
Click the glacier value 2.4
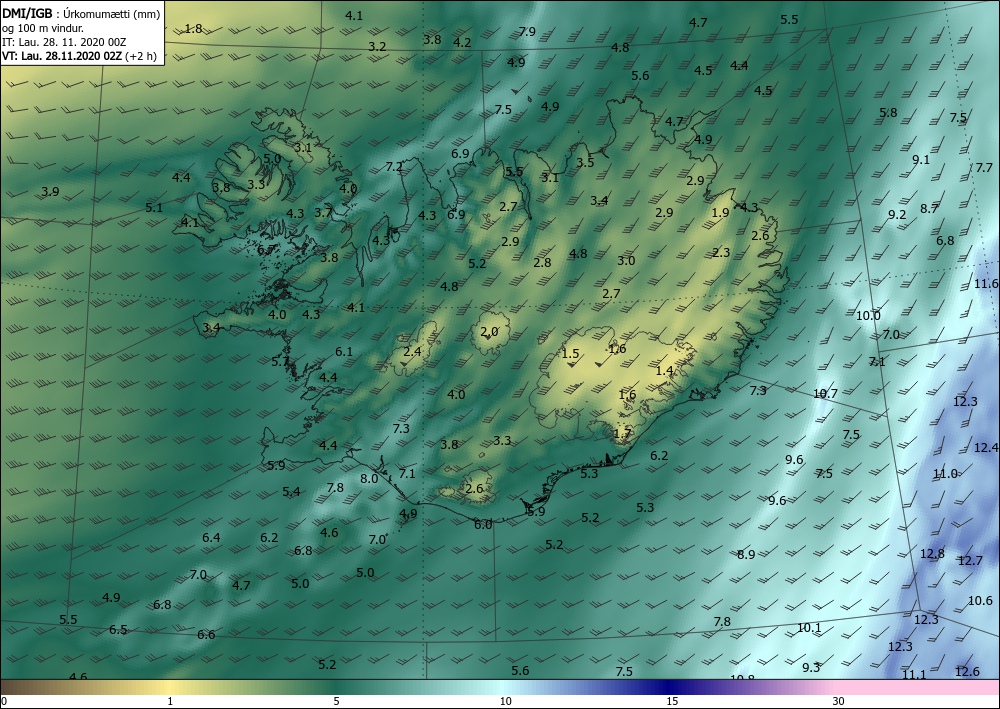(413, 351)
